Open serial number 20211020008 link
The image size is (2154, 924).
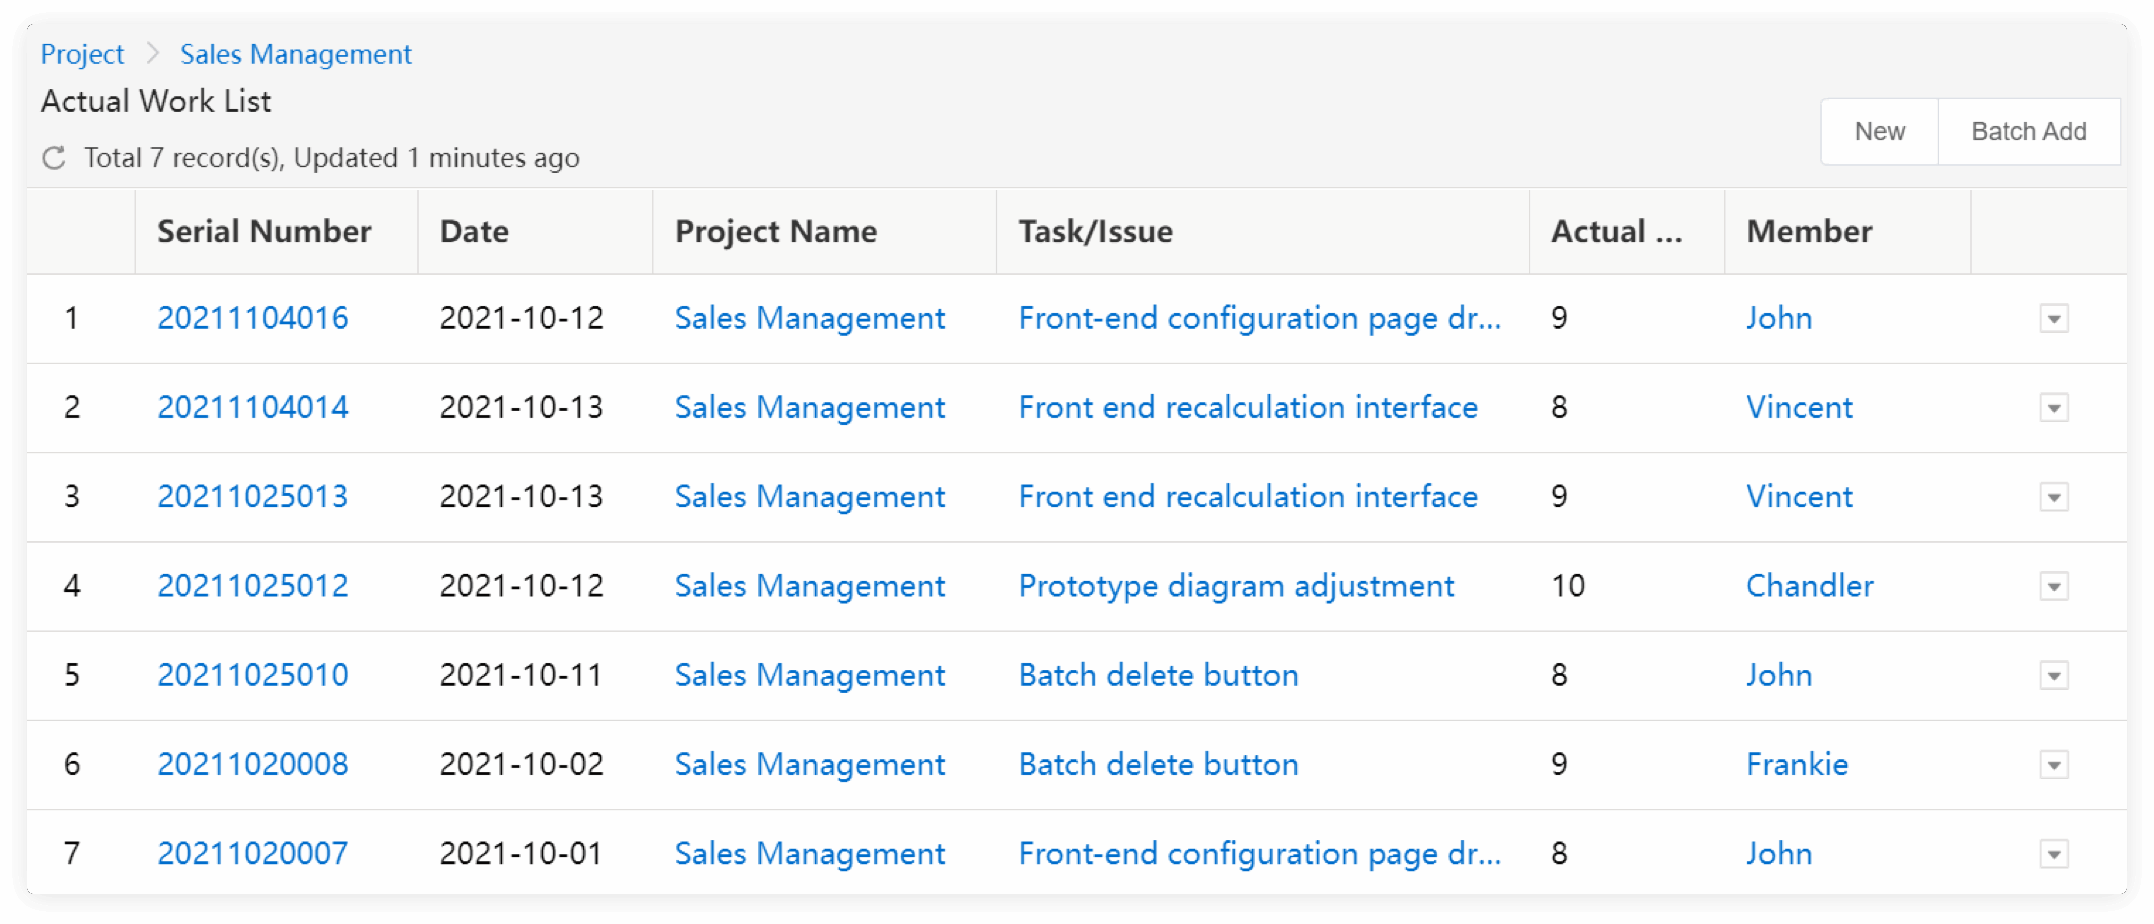tap(253, 765)
